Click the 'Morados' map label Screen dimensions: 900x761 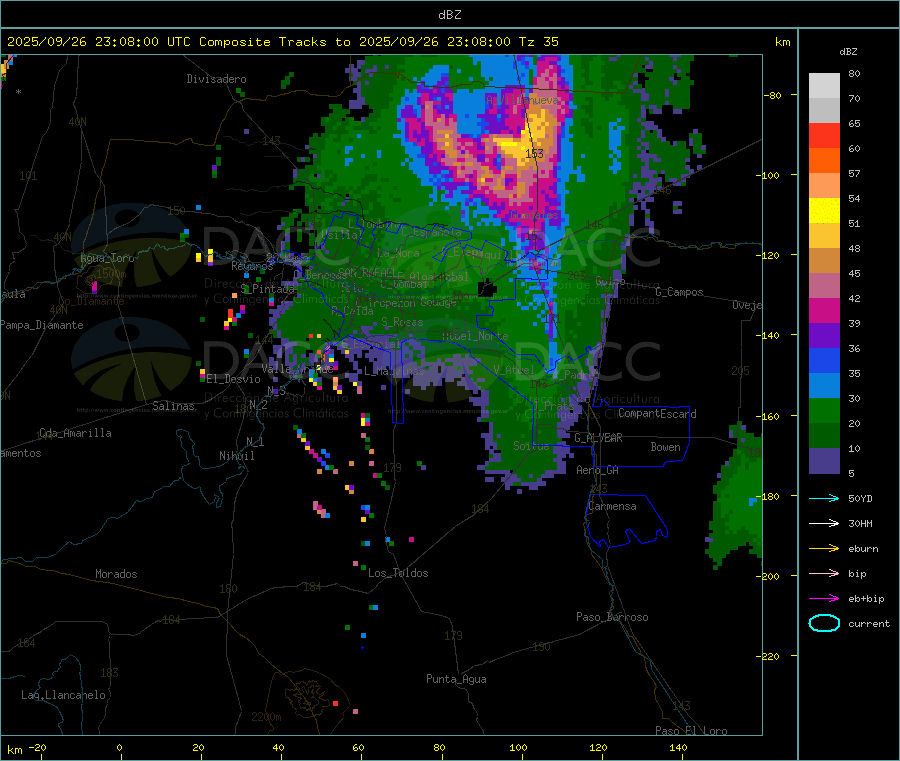(x=116, y=574)
